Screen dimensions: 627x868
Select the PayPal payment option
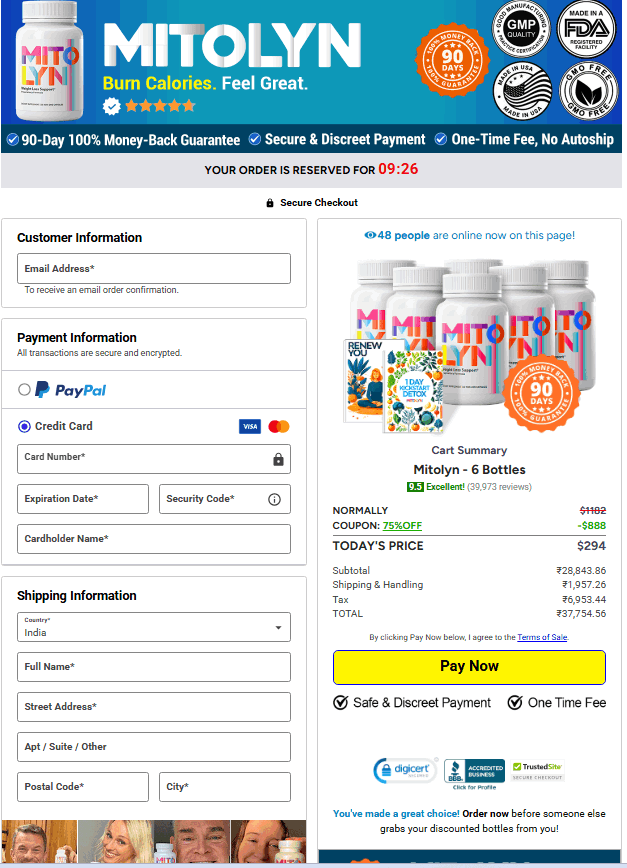(x=24, y=390)
